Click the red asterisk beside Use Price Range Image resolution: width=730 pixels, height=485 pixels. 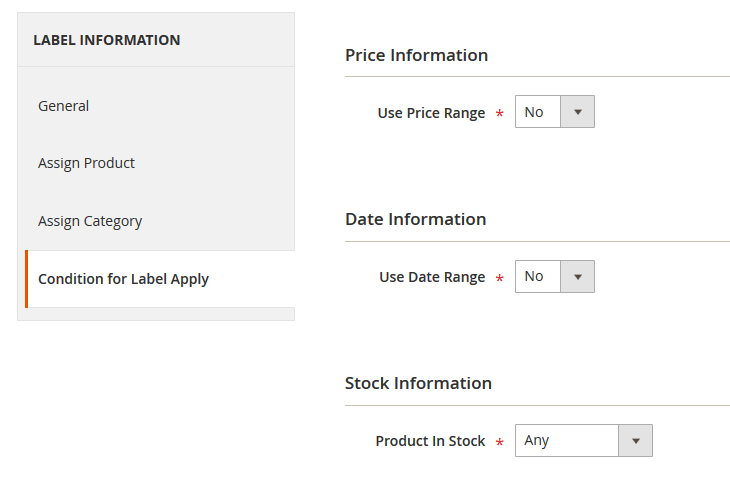pos(499,115)
